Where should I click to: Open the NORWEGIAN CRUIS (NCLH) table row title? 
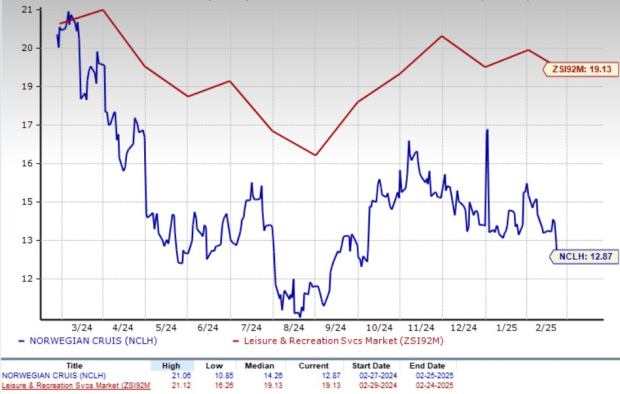pos(54,376)
